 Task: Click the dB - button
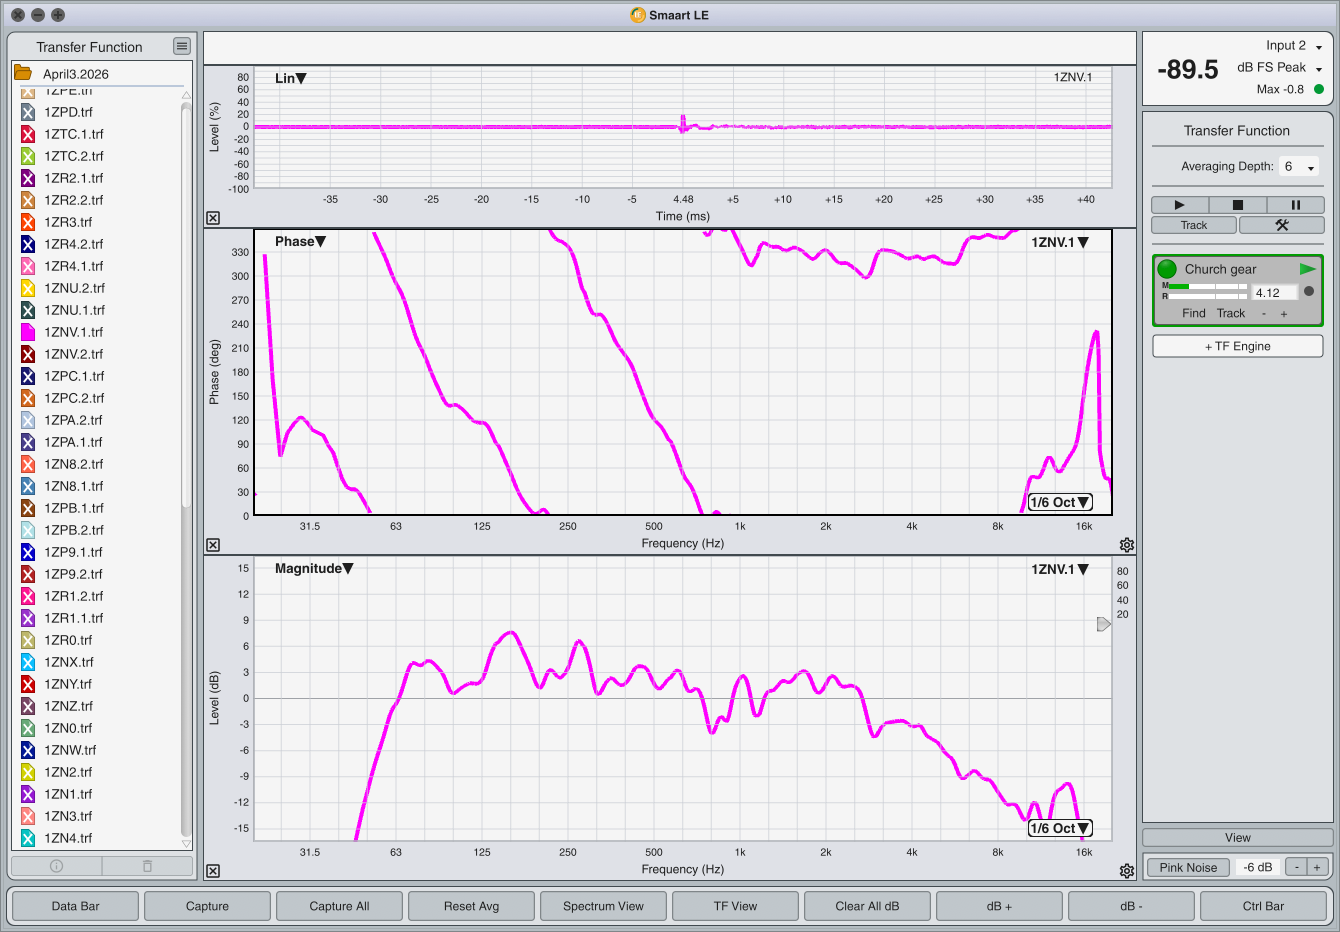tap(1132, 906)
